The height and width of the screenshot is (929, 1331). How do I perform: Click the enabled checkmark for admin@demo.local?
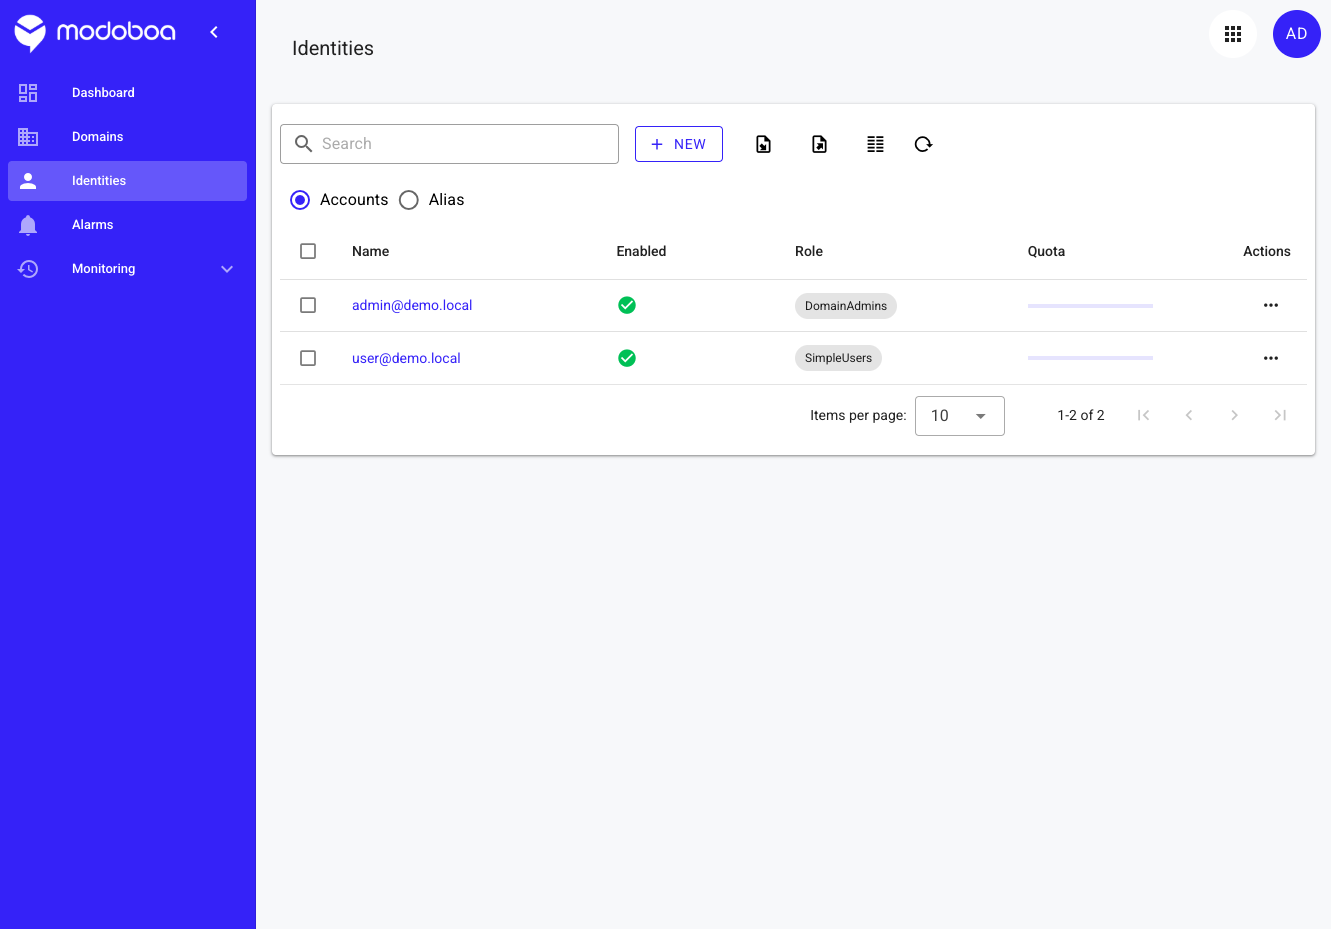[627, 305]
